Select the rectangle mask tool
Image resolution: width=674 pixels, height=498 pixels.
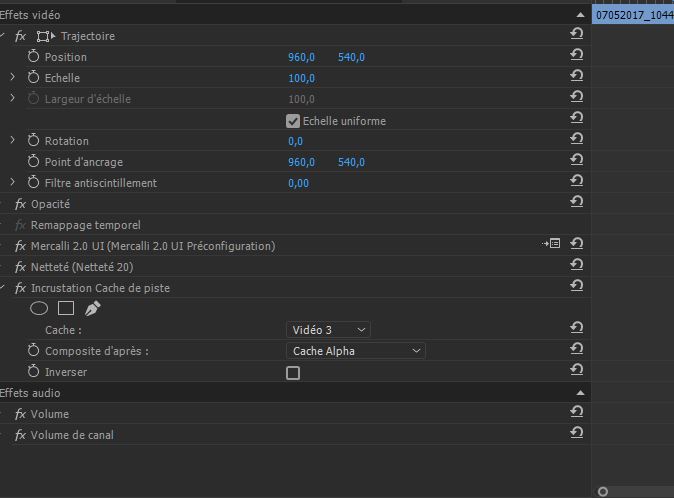66,308
